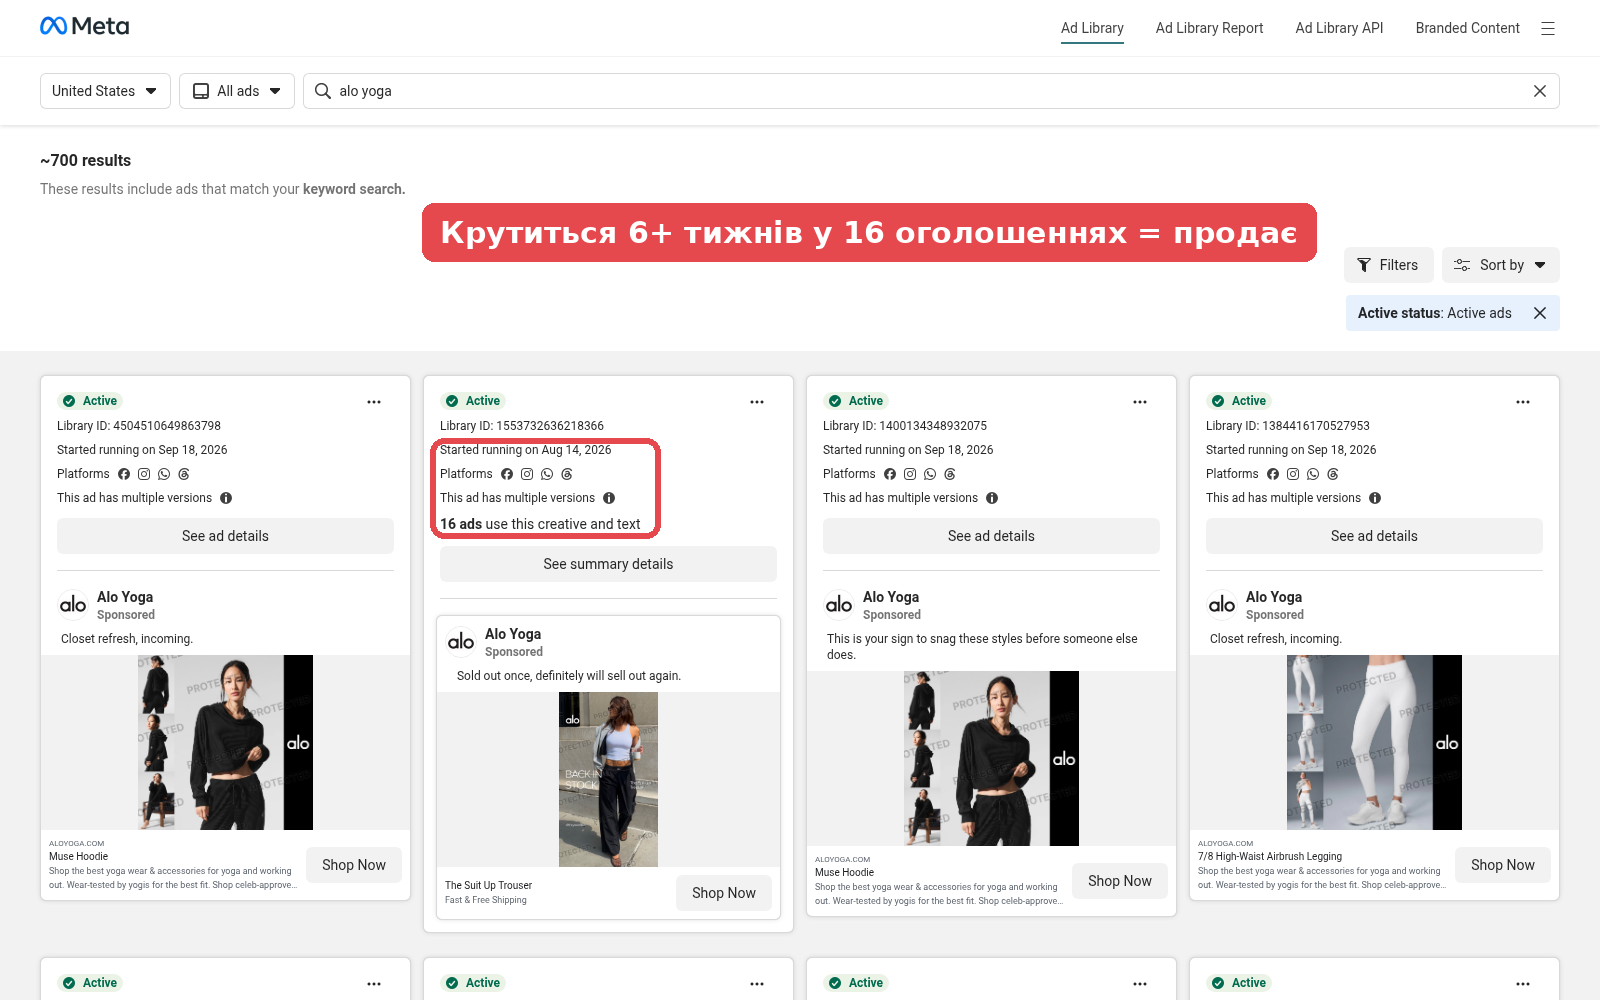The height and width of the screenshot is (1000, 1600).
Task: Click Instagram platform icon on ad 1553732636218366
Action: coord(527,474)
